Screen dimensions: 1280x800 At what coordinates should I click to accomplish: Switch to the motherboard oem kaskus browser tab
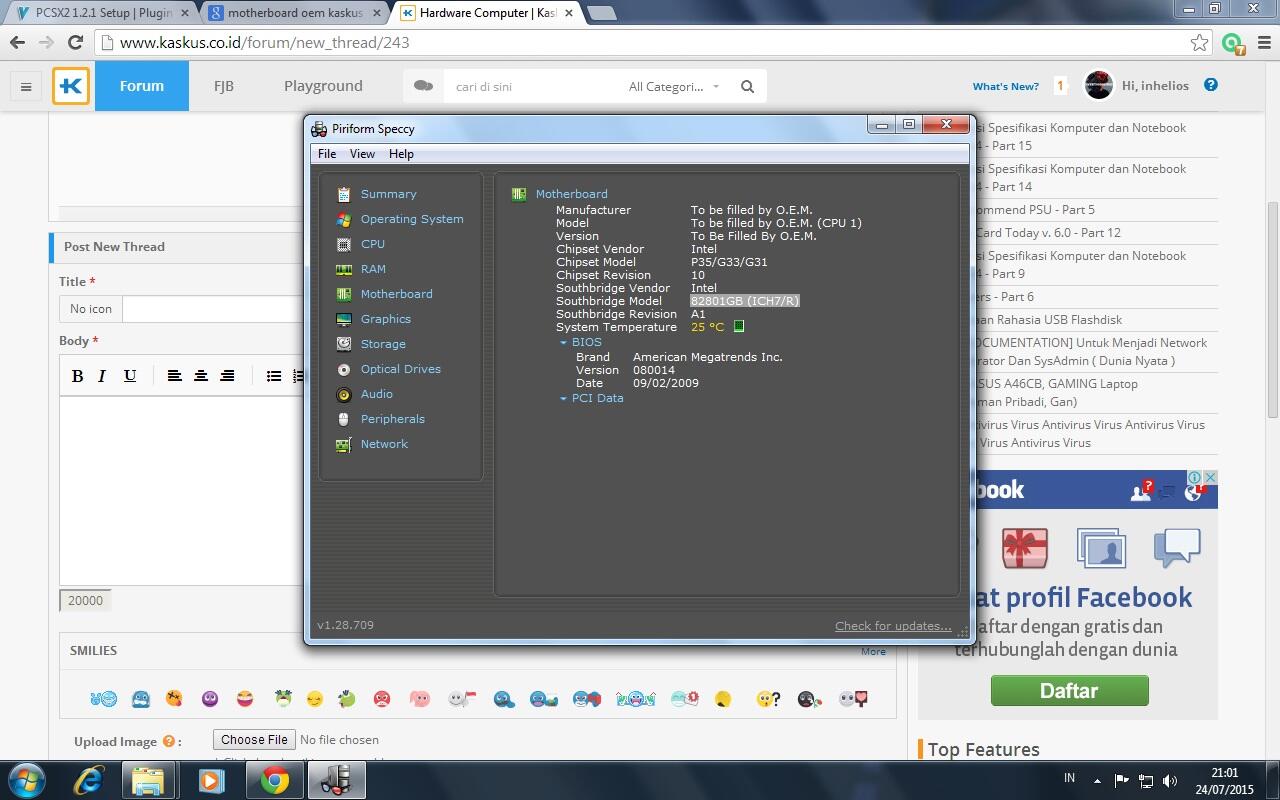coord(294,13)
